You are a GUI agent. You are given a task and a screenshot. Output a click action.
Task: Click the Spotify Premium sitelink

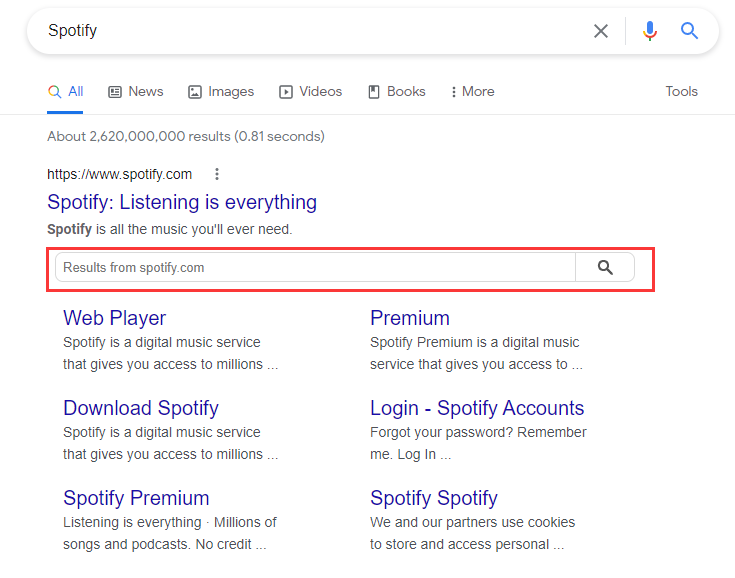click(136, 498)
